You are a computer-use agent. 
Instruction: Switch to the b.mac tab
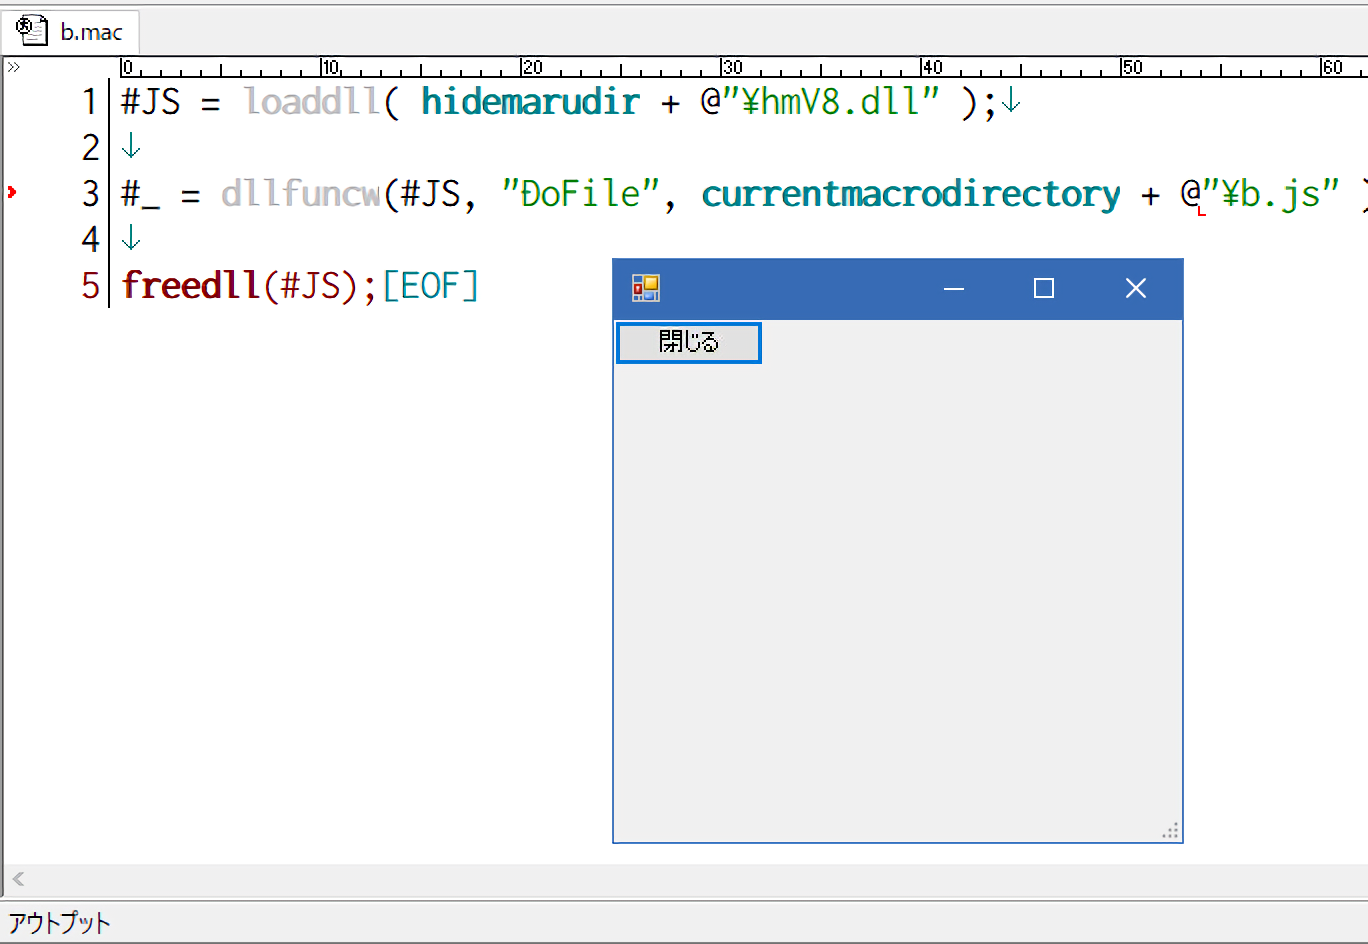90,32
